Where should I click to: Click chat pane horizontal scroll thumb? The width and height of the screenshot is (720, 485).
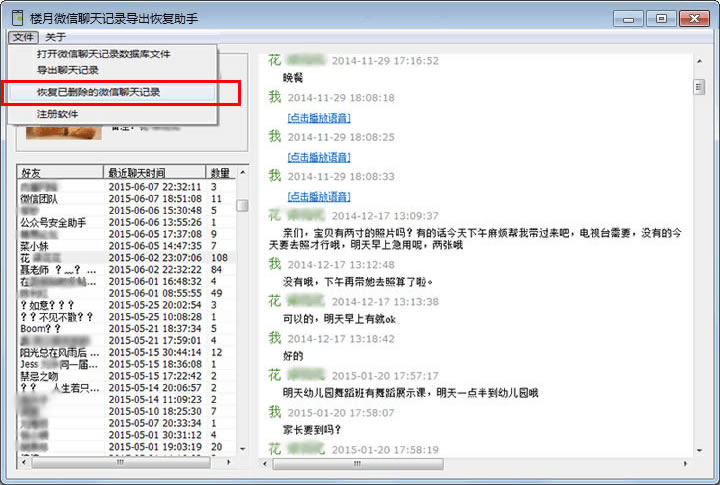point(358,464)
